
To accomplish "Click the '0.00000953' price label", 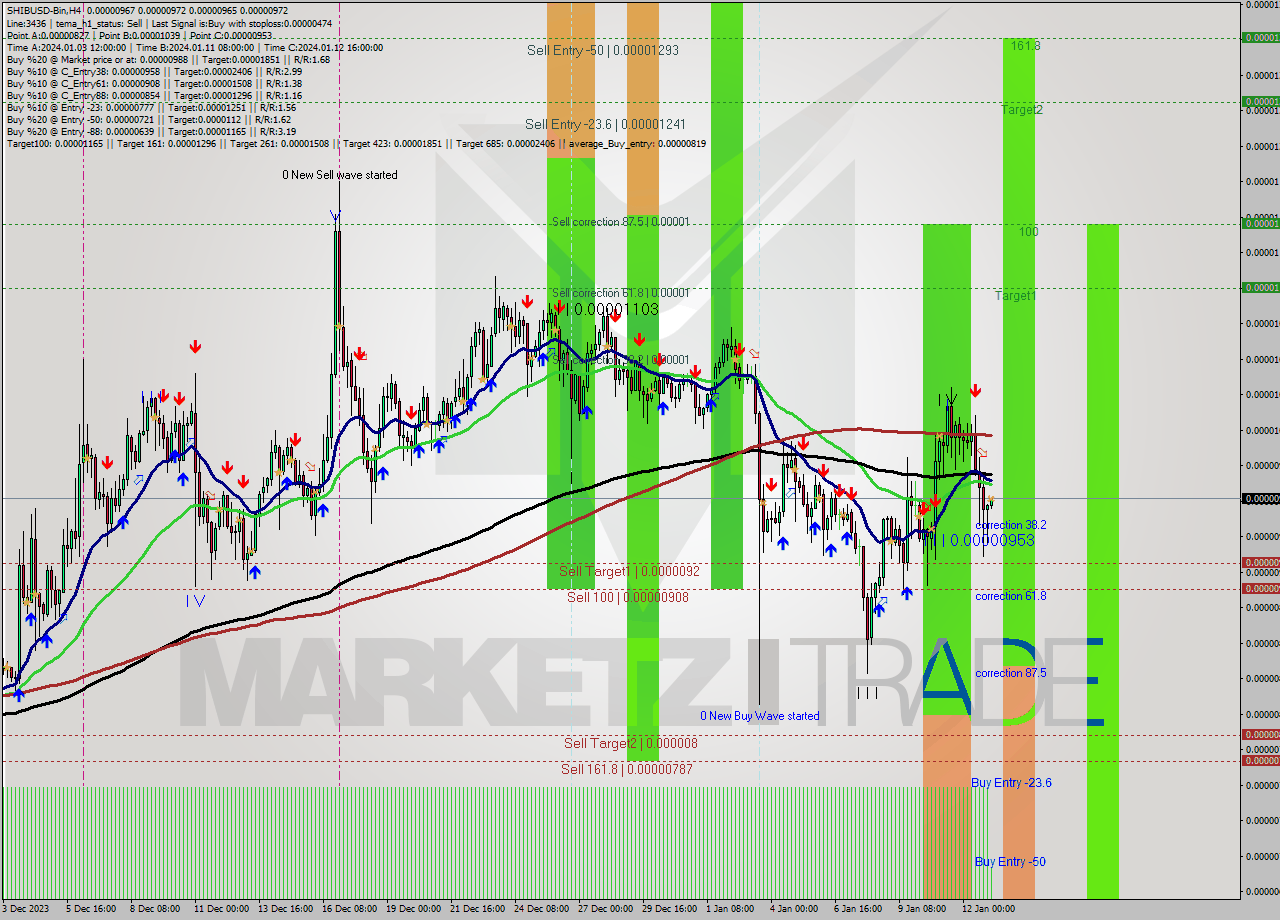I will click(x=992, y=540).
